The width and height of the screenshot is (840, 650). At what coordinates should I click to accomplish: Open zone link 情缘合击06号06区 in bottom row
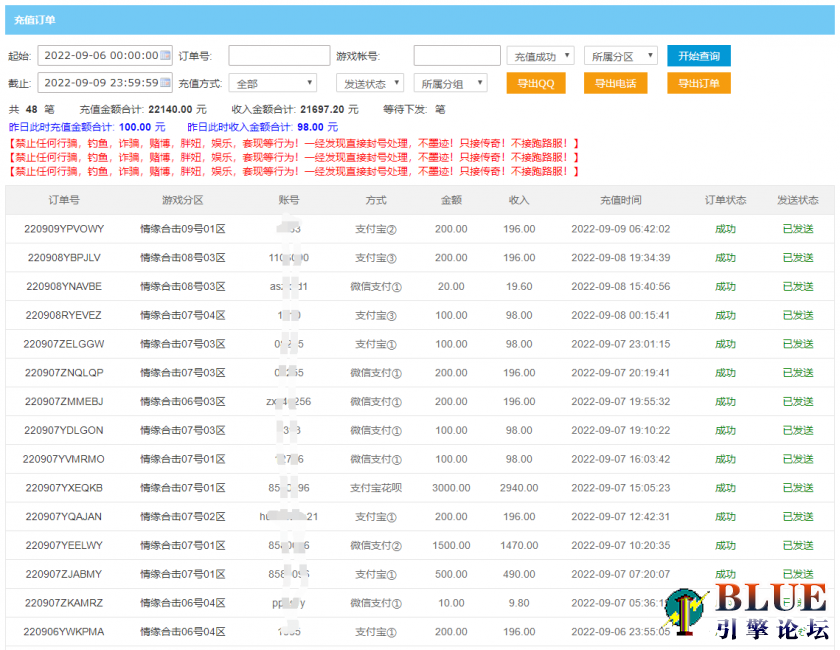click(184, 632)
